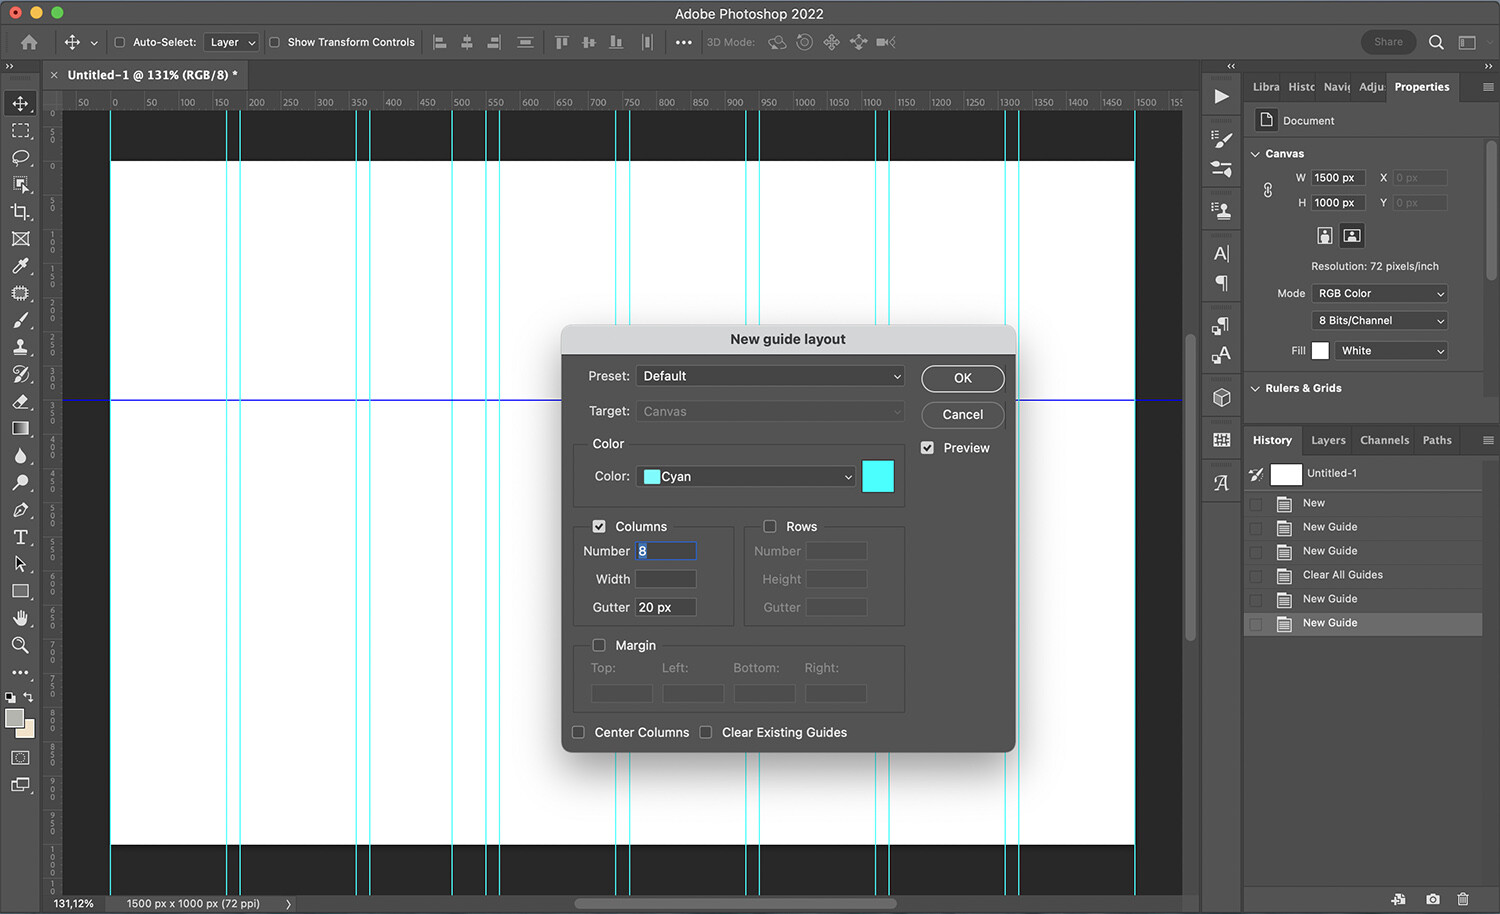The image size is (1500, 914).
Task: Switch to the Channels tab
Action: tap(1384, 440)
